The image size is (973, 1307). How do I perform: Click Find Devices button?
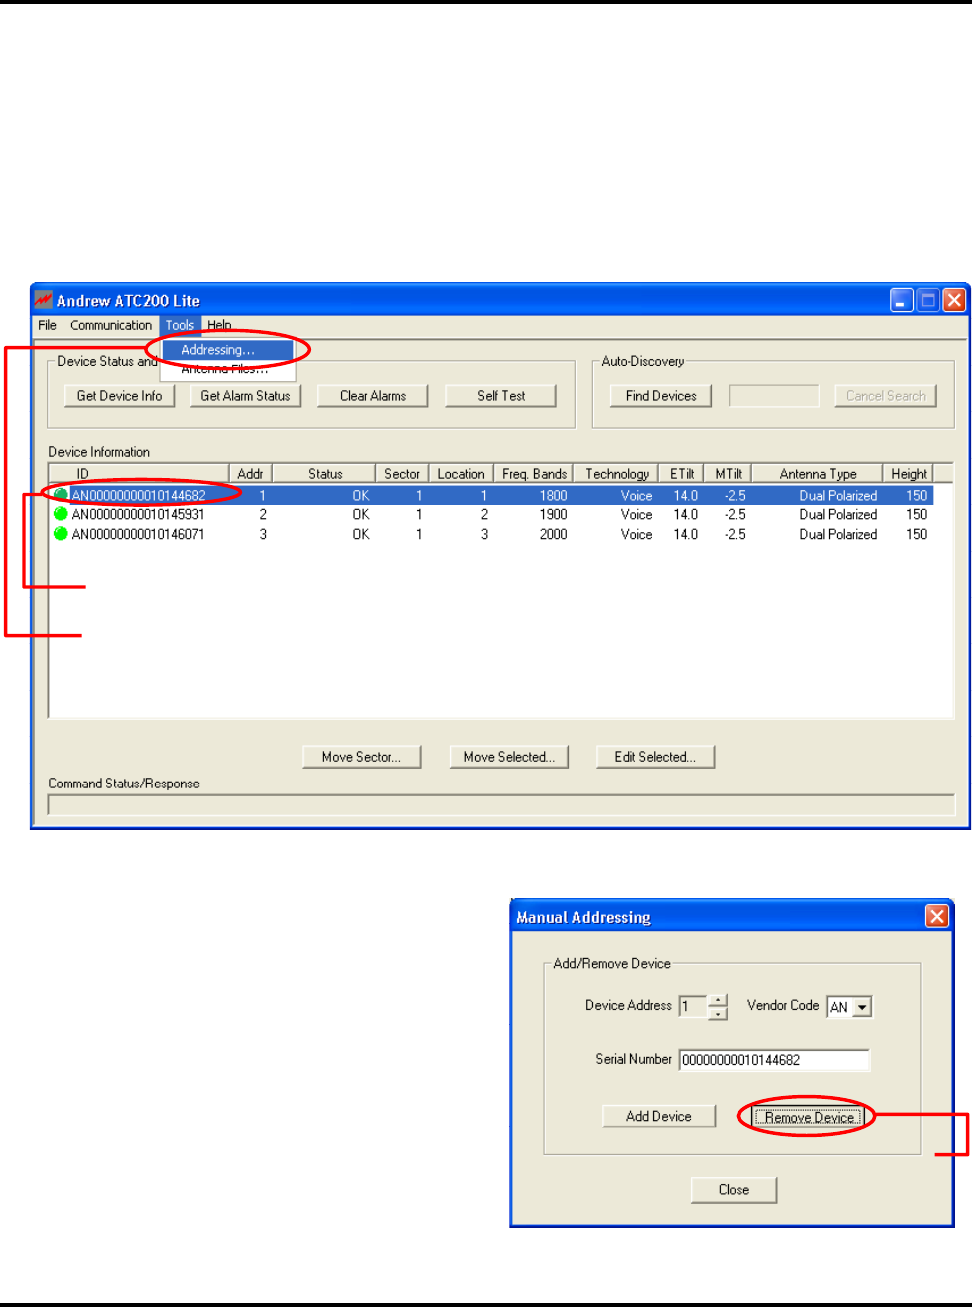(x=661, y=396)
